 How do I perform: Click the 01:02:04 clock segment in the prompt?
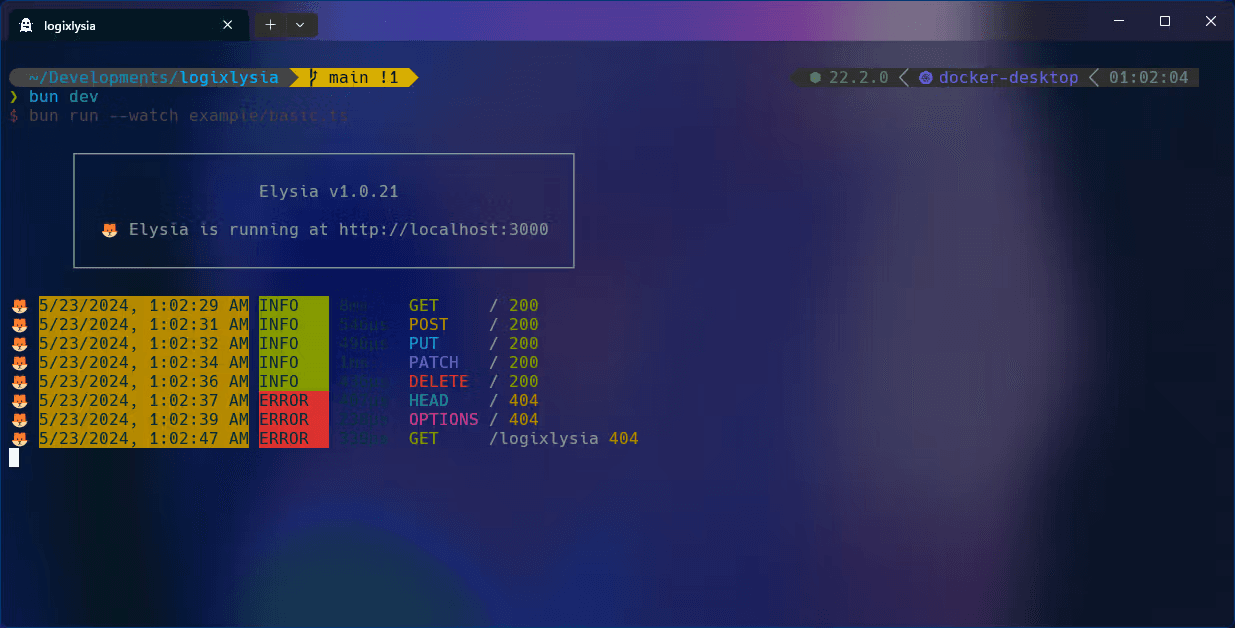tap(1148, 77)
